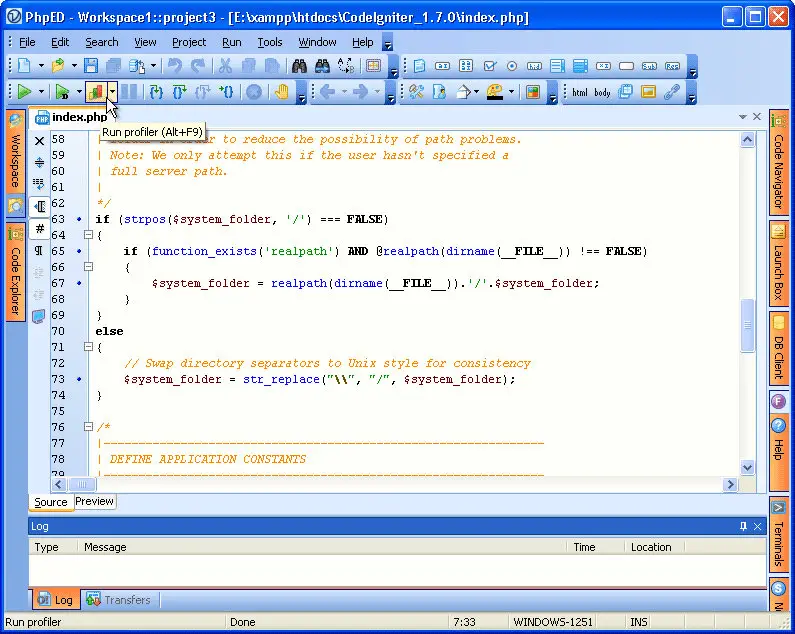Toggle auto-hide pin on Log panel
The height and width of the screenshot is (634, 795).
point(743,526)
